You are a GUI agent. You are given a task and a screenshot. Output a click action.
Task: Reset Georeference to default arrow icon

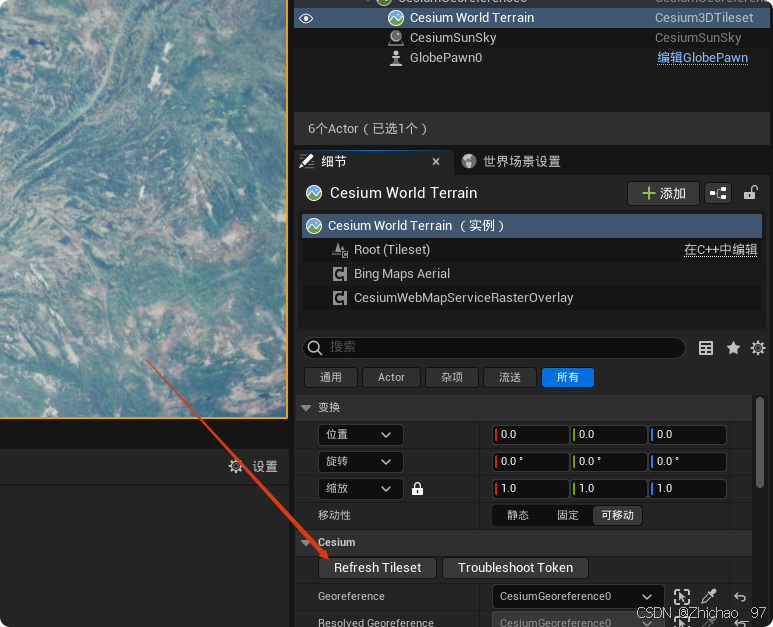[740, 597]
